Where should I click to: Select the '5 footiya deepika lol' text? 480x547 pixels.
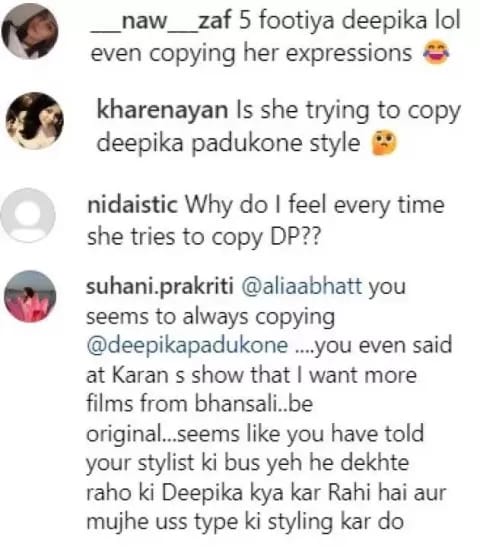tap(350, 20)
